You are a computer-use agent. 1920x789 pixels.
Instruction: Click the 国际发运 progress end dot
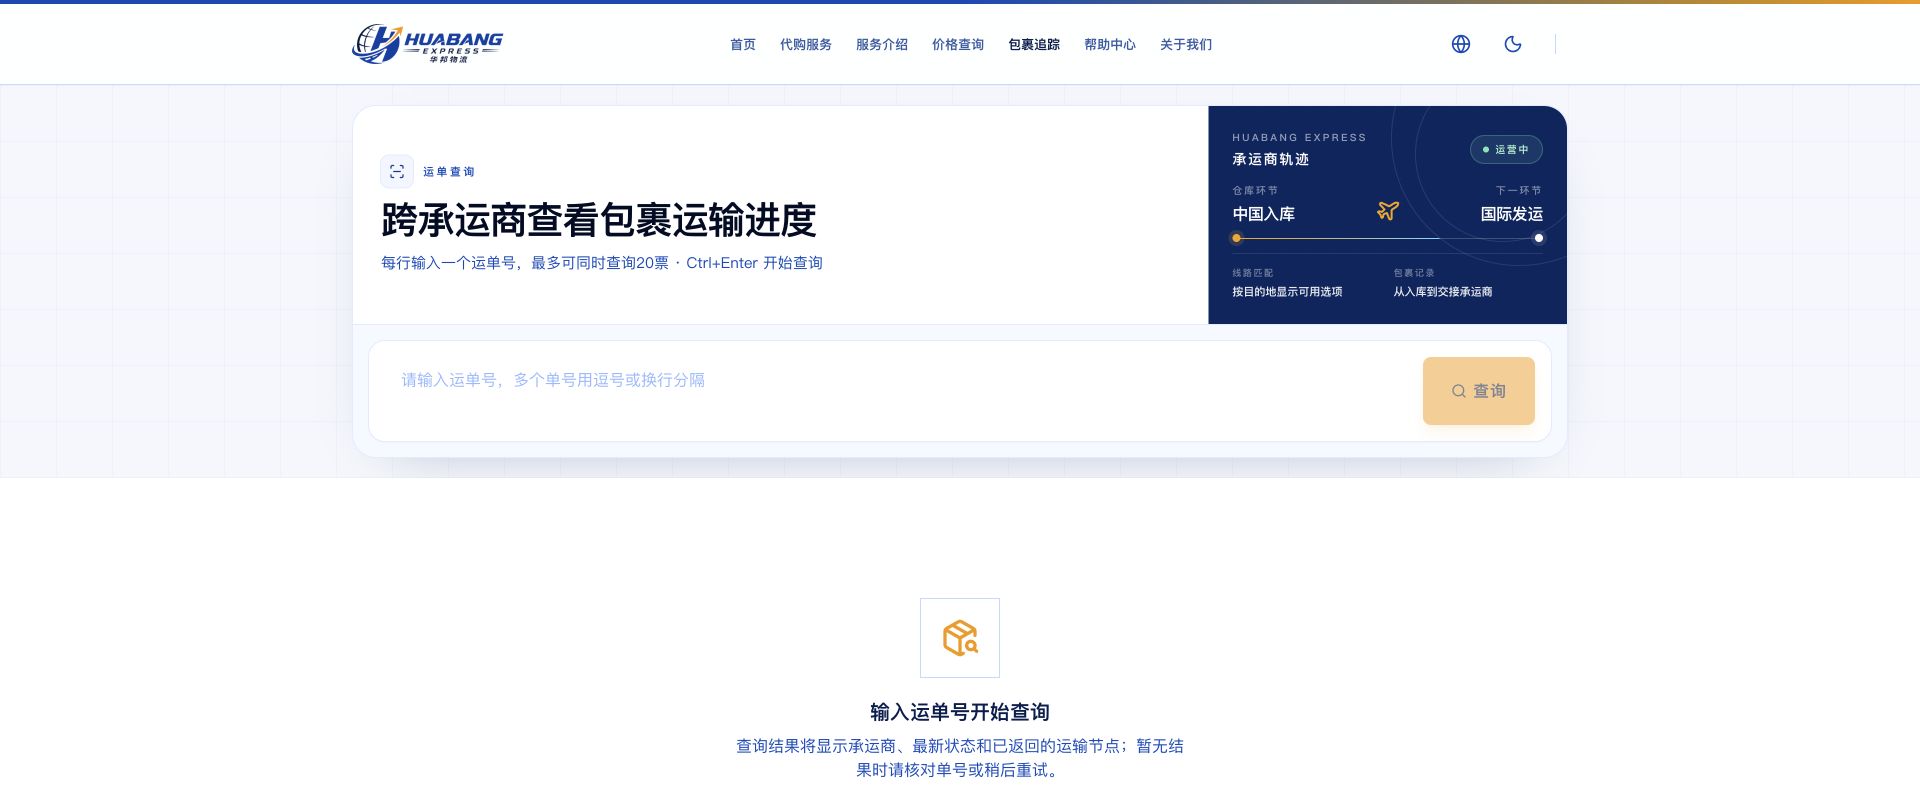tap(1539, 238)
